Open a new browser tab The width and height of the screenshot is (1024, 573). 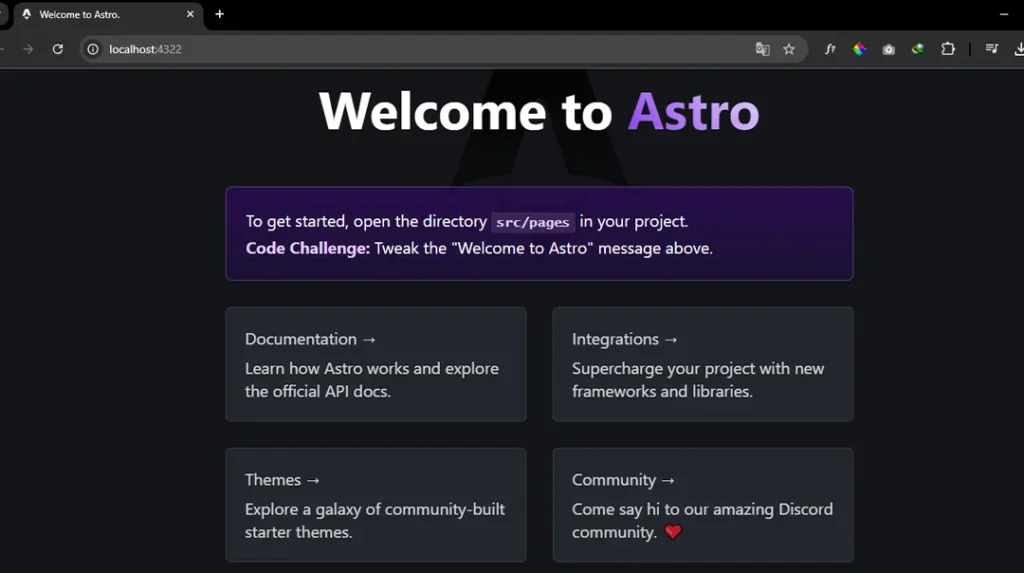(220, 14)
